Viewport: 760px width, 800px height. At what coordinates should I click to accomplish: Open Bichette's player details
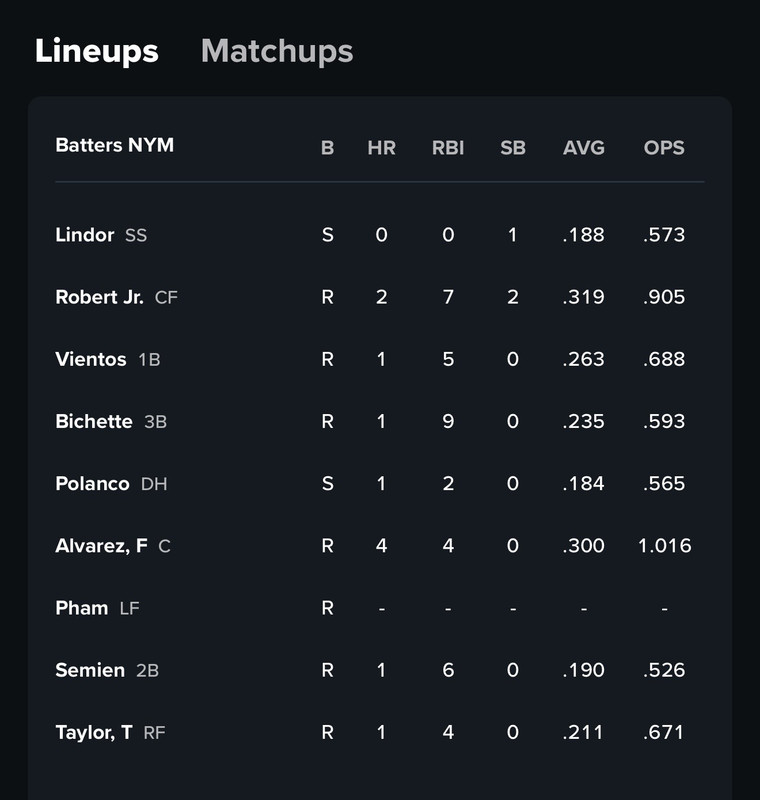tap(94, 421)
